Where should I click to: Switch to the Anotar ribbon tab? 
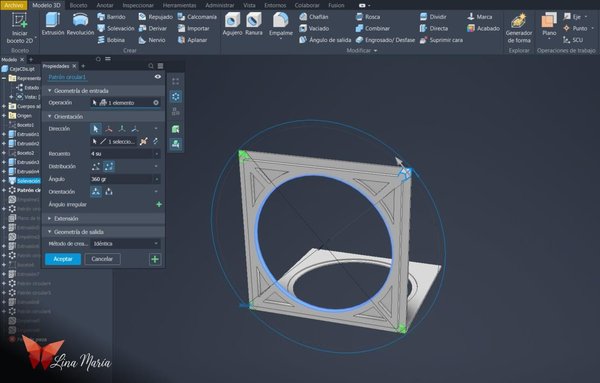point(104,5)
